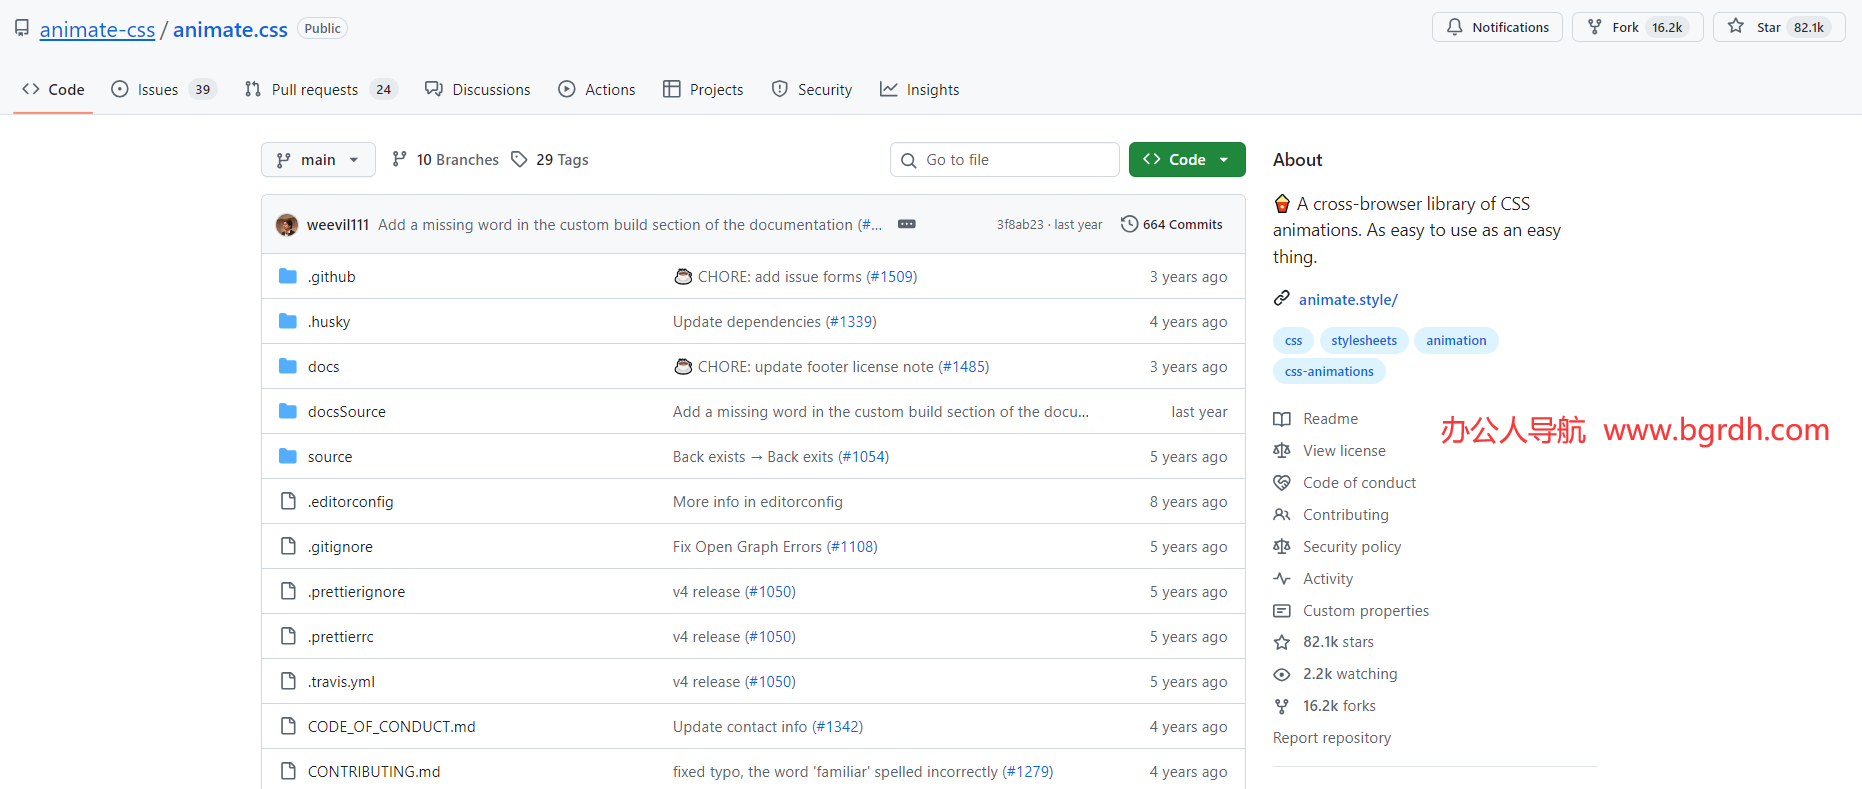1862x789 pixels.
Task: Click the View license scale icon
Action: [1282, 451]
